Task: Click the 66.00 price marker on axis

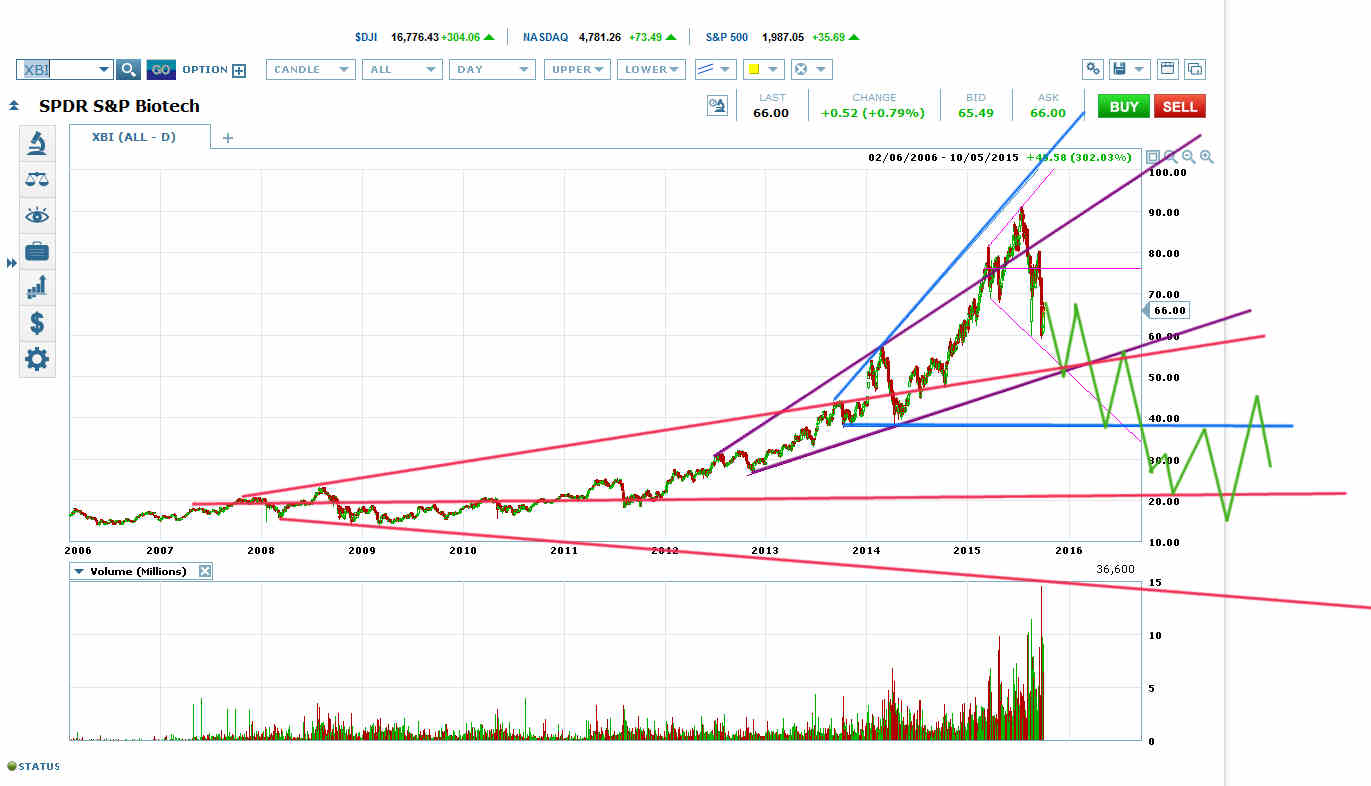Action: [1168, 310]
